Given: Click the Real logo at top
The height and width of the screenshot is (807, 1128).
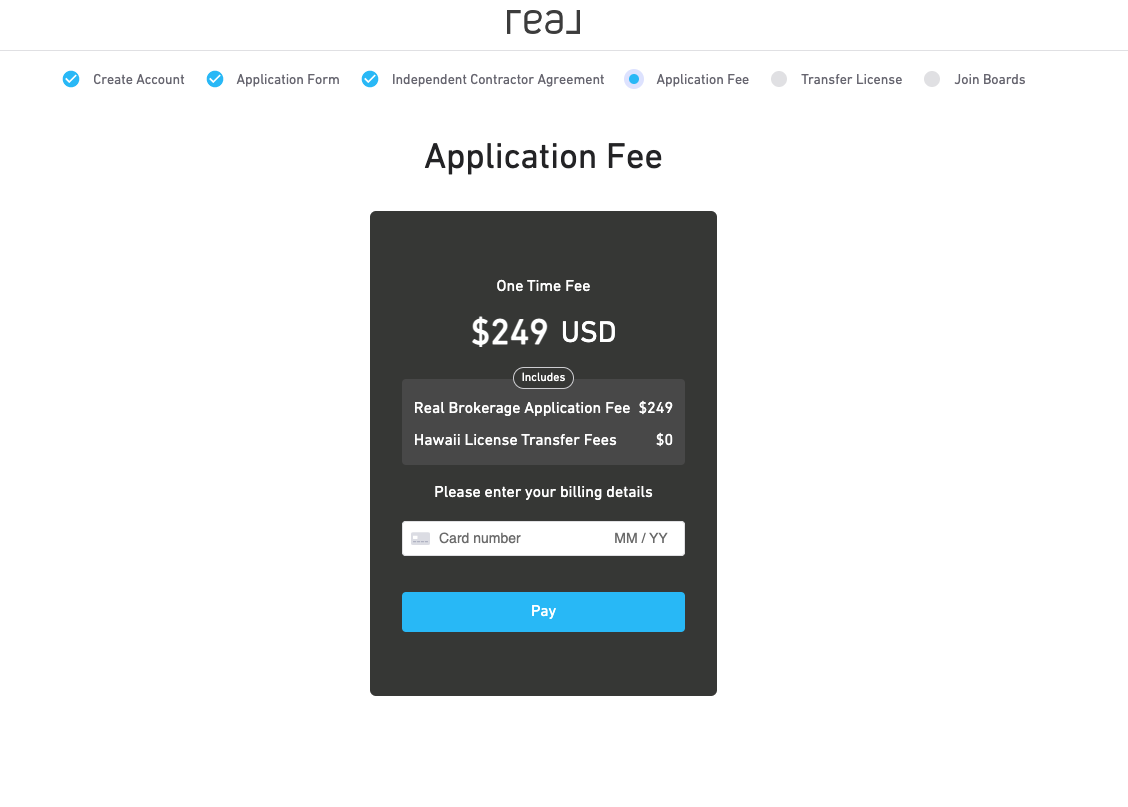Looking at the screenshot, I should click(543, 22).
